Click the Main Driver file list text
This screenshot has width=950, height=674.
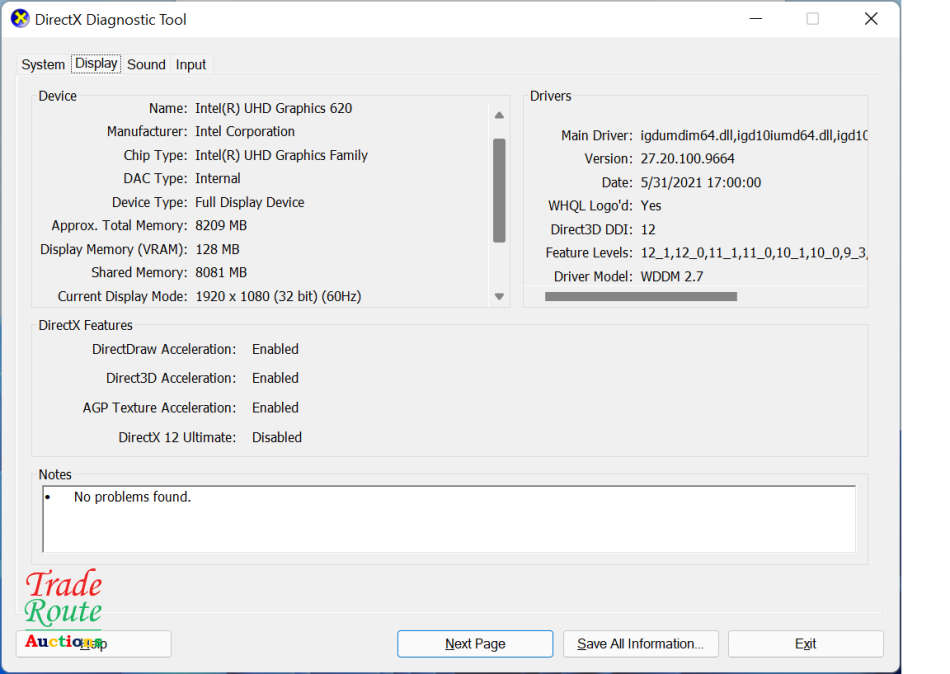[752, 135]
